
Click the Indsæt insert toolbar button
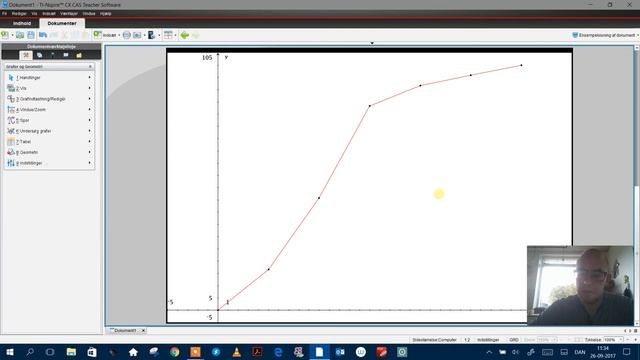(x=105, y=35)
